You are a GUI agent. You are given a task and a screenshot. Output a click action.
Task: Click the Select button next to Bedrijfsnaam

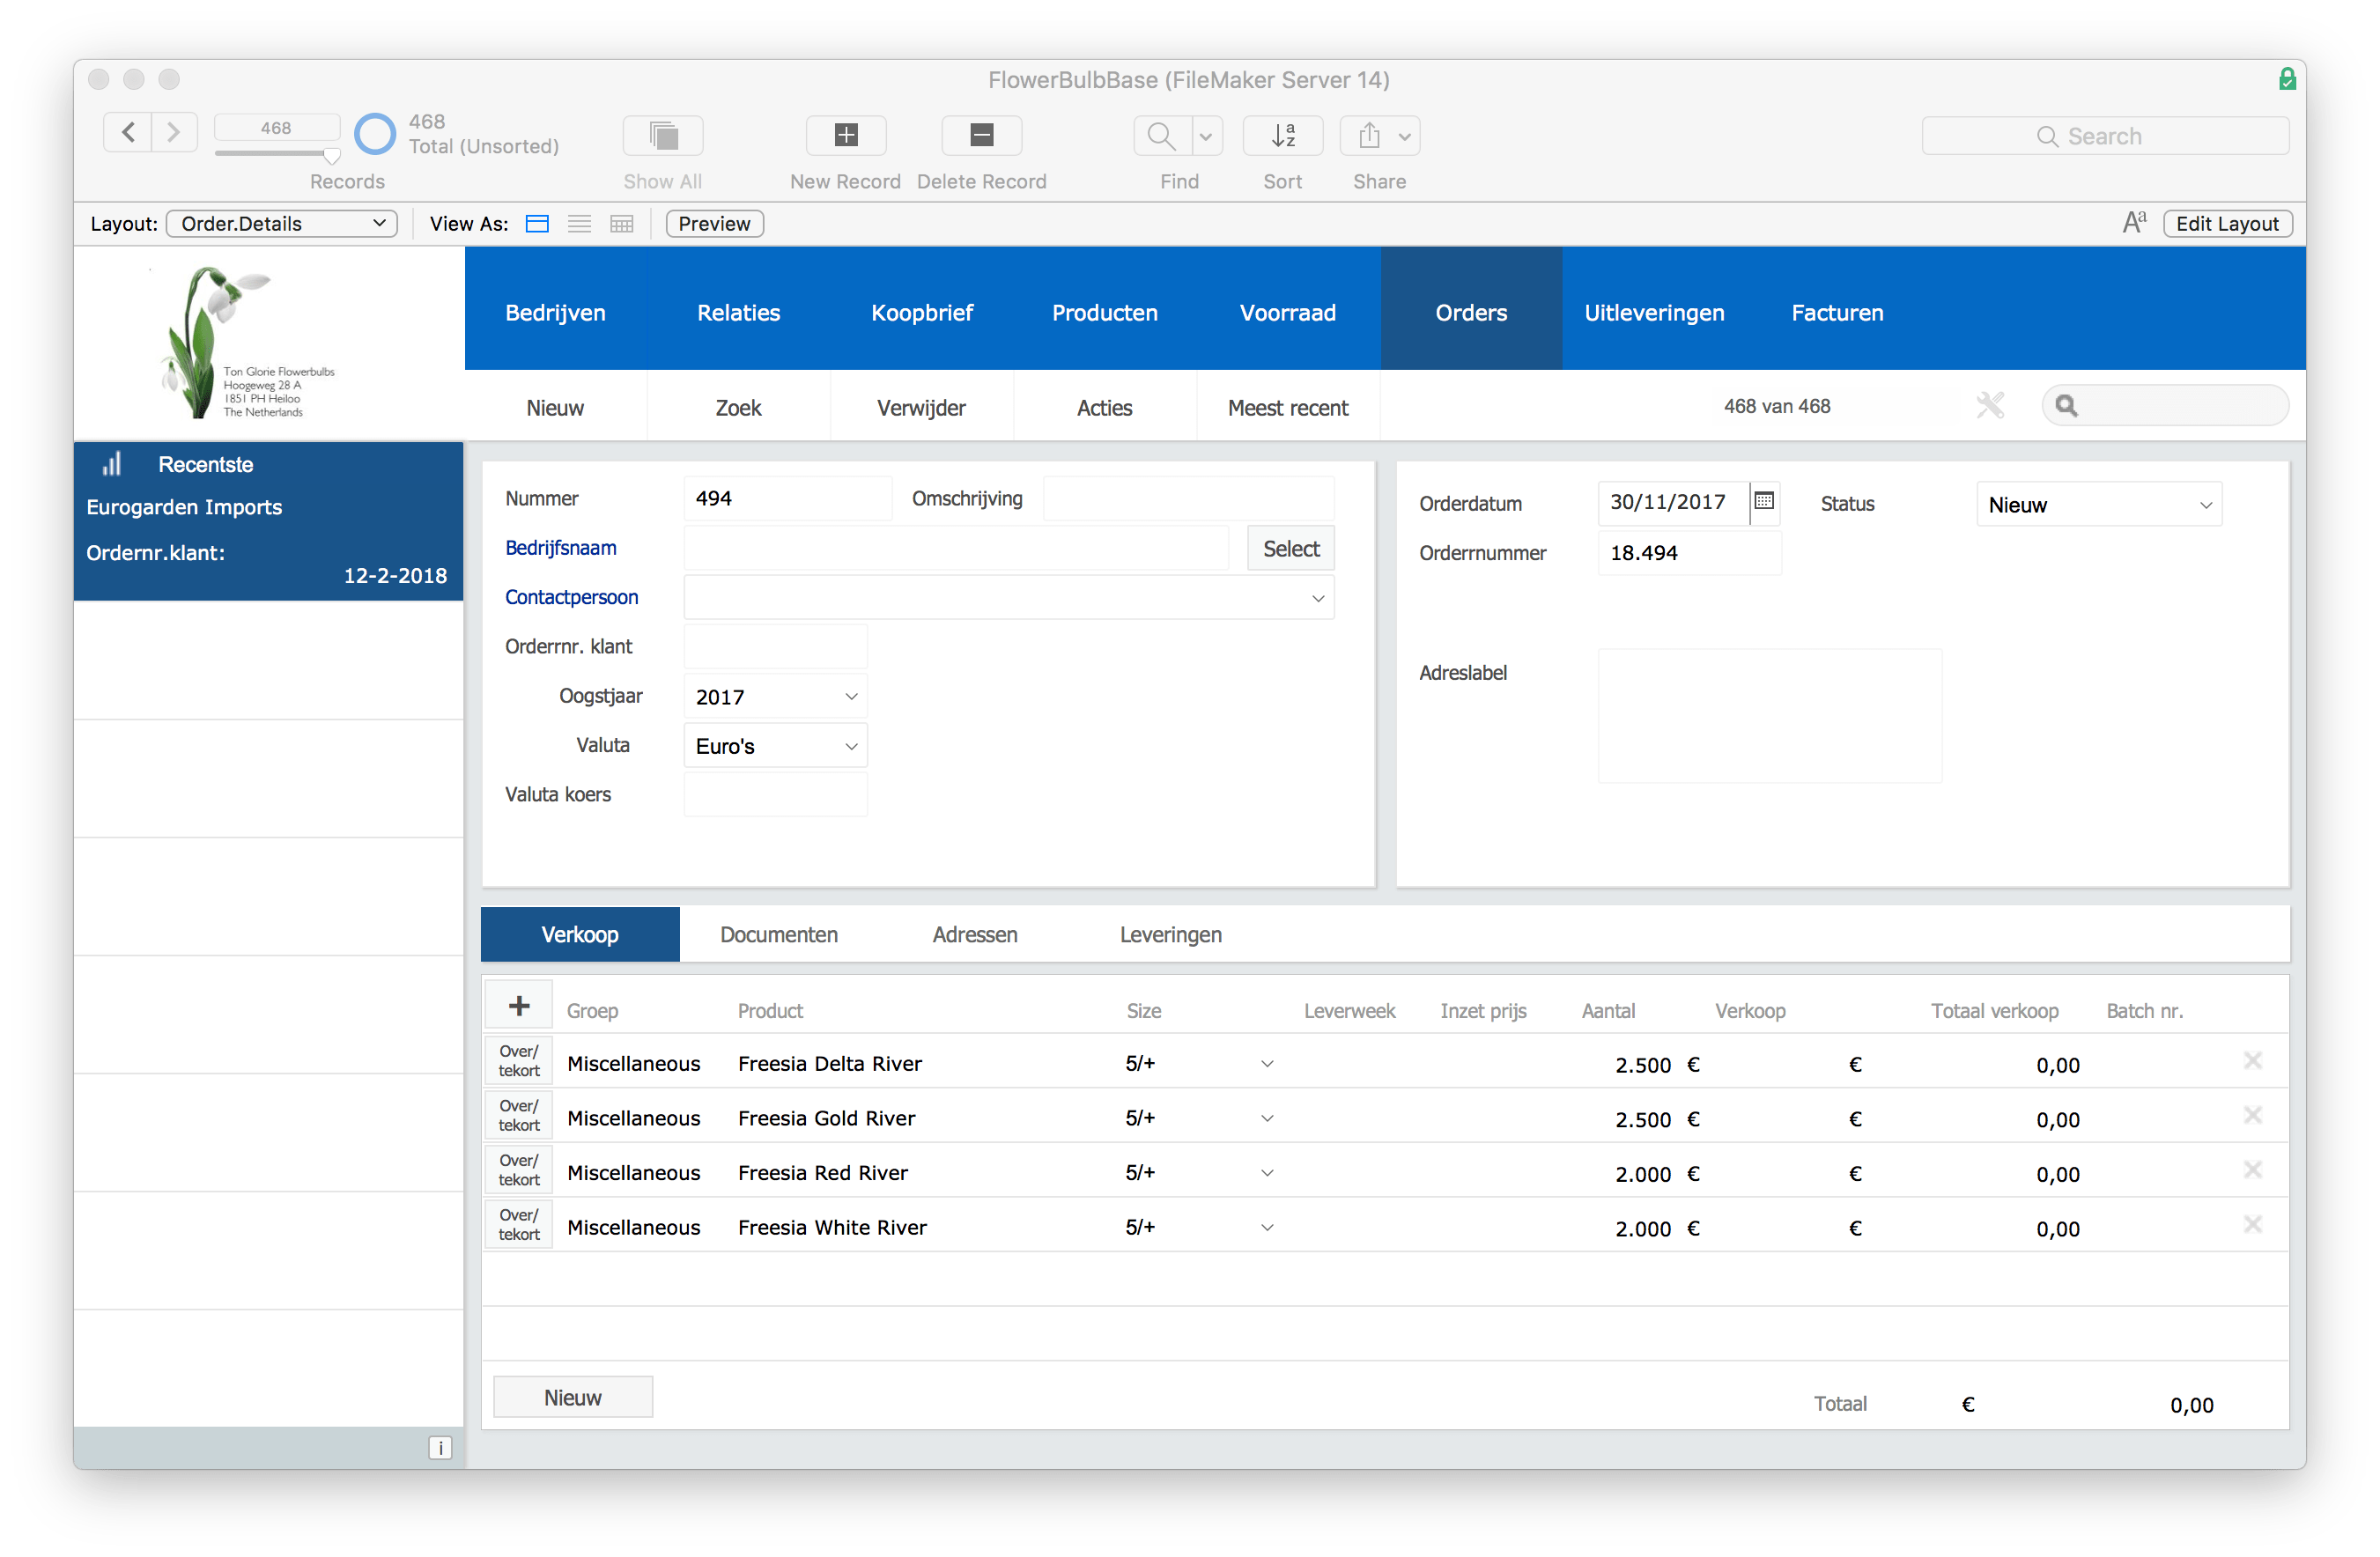point(1290,548)
